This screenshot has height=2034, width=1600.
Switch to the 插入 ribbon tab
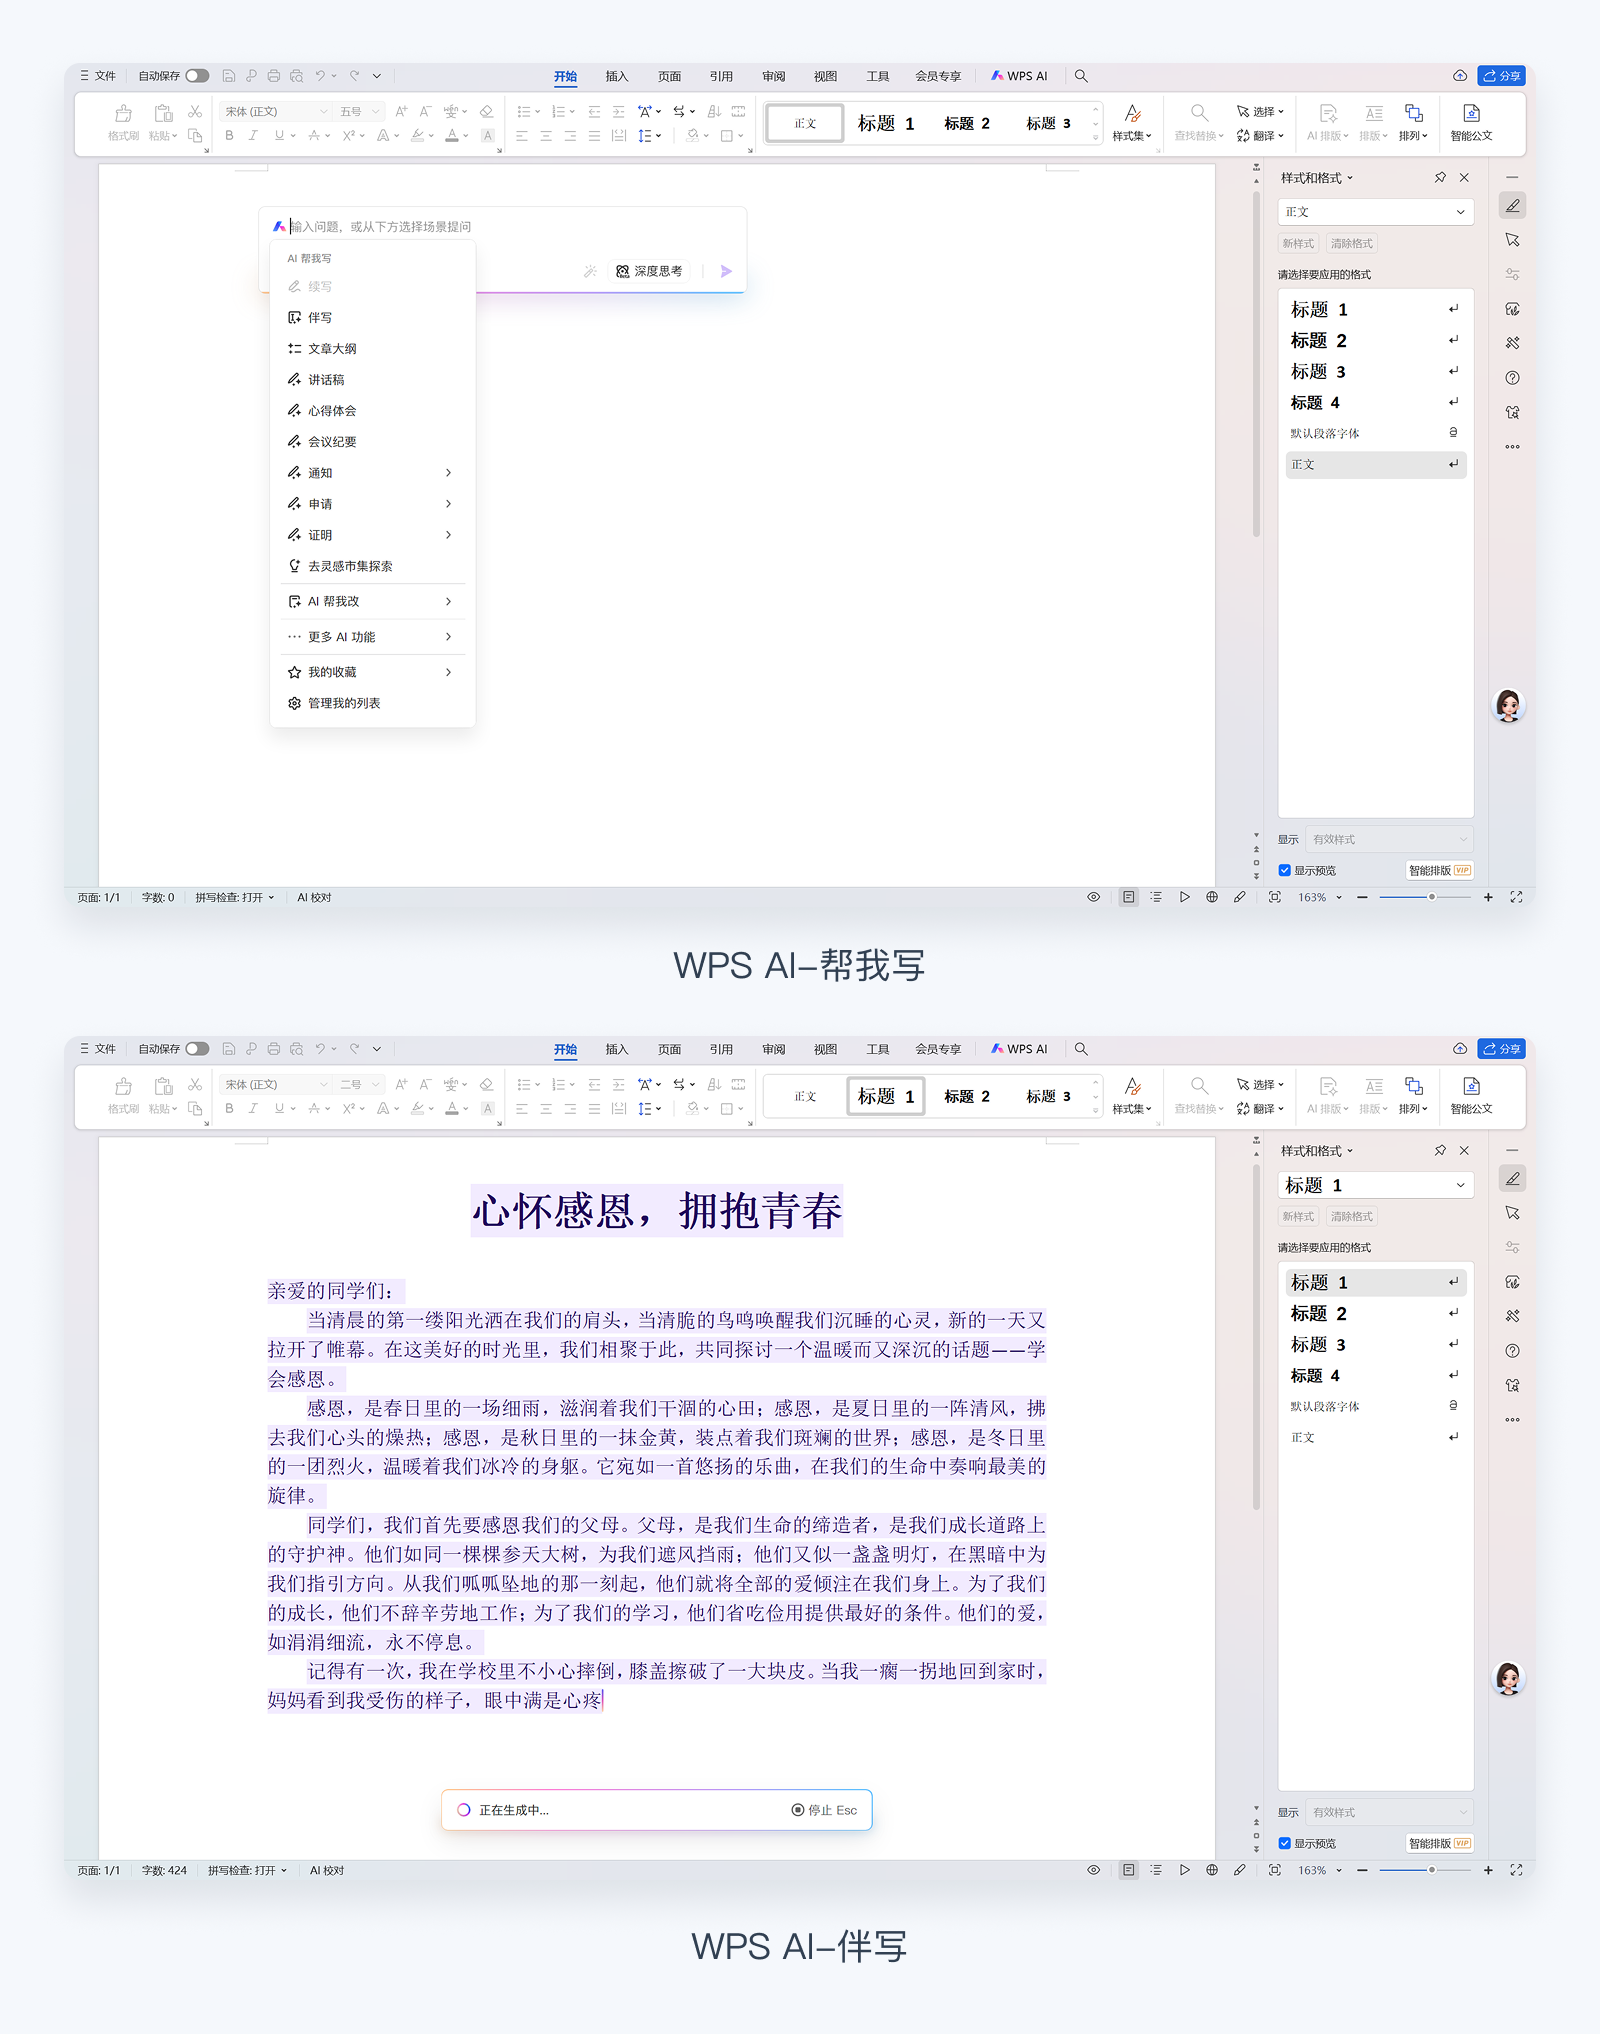tap(615, 75)
